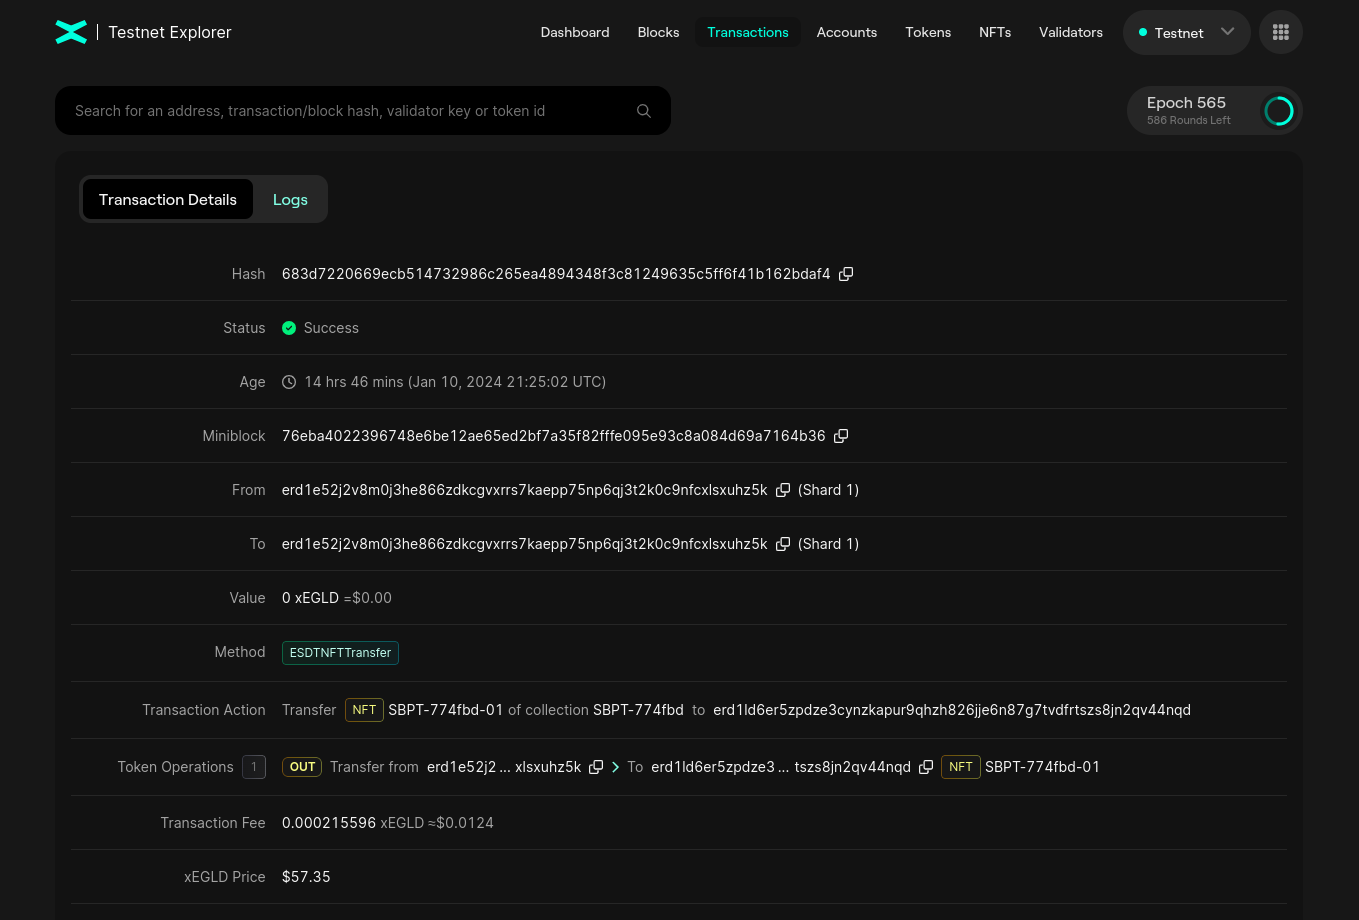Click the MultiversX logo icon

(x=71, y=32)
